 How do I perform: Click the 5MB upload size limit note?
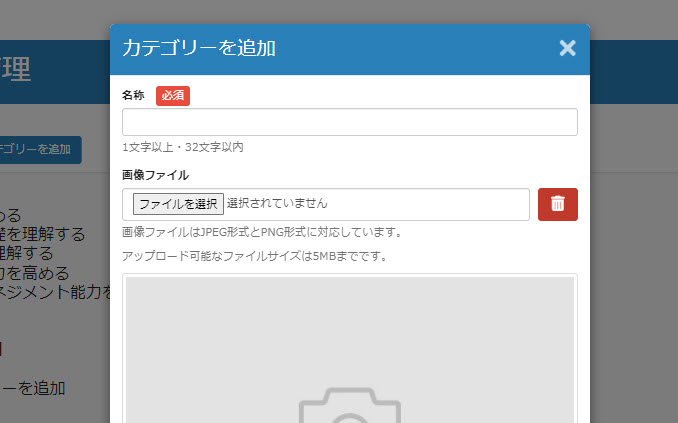254,256
